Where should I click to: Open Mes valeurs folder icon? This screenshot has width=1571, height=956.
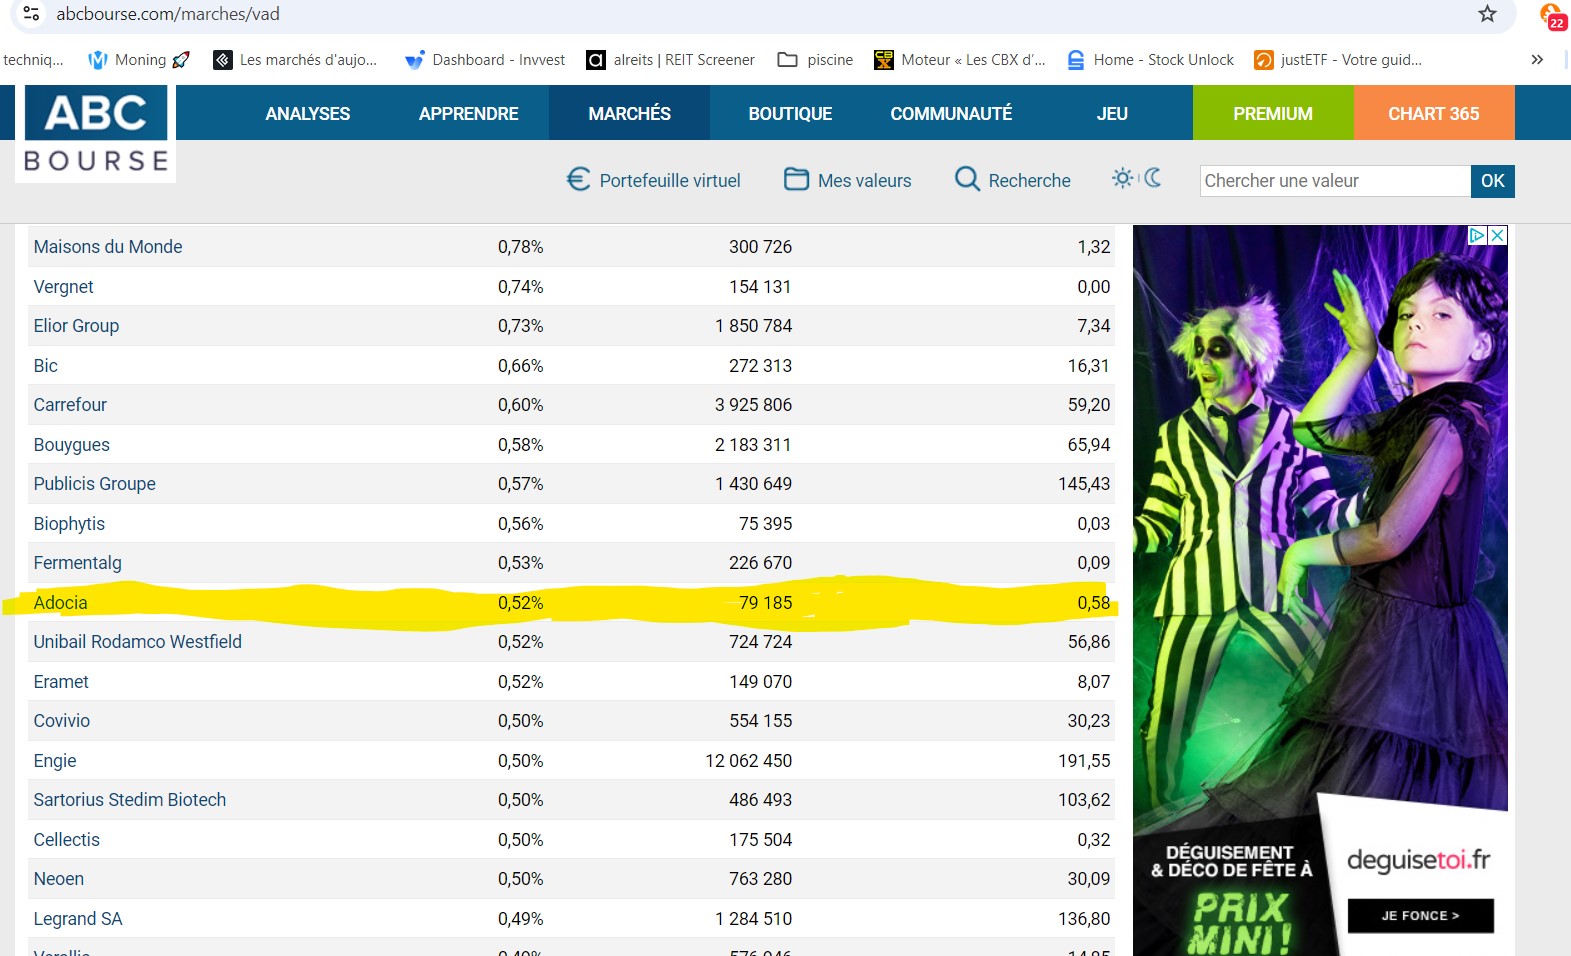[796, 179]
